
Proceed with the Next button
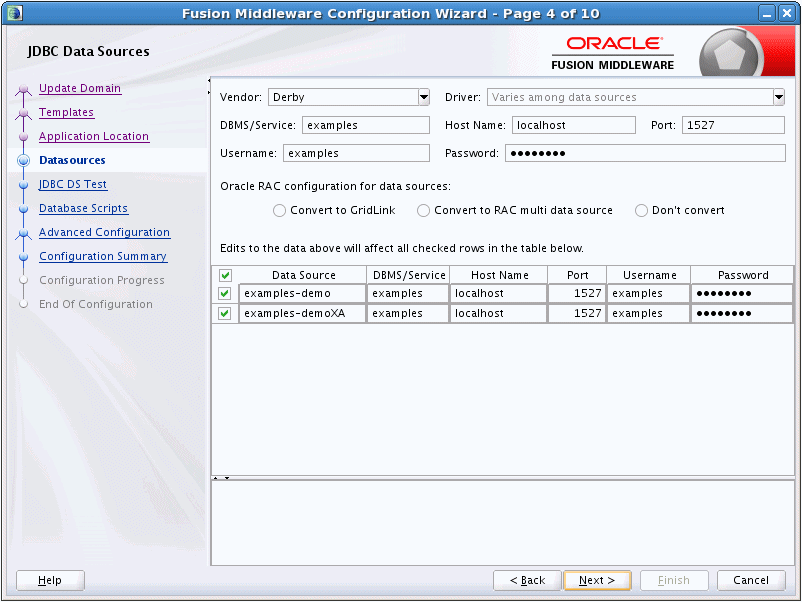[597, 581]
